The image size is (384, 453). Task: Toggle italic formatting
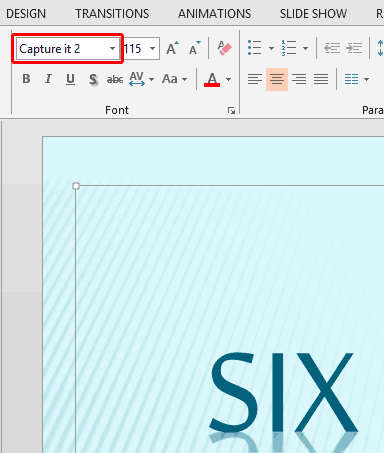point(48,79)
